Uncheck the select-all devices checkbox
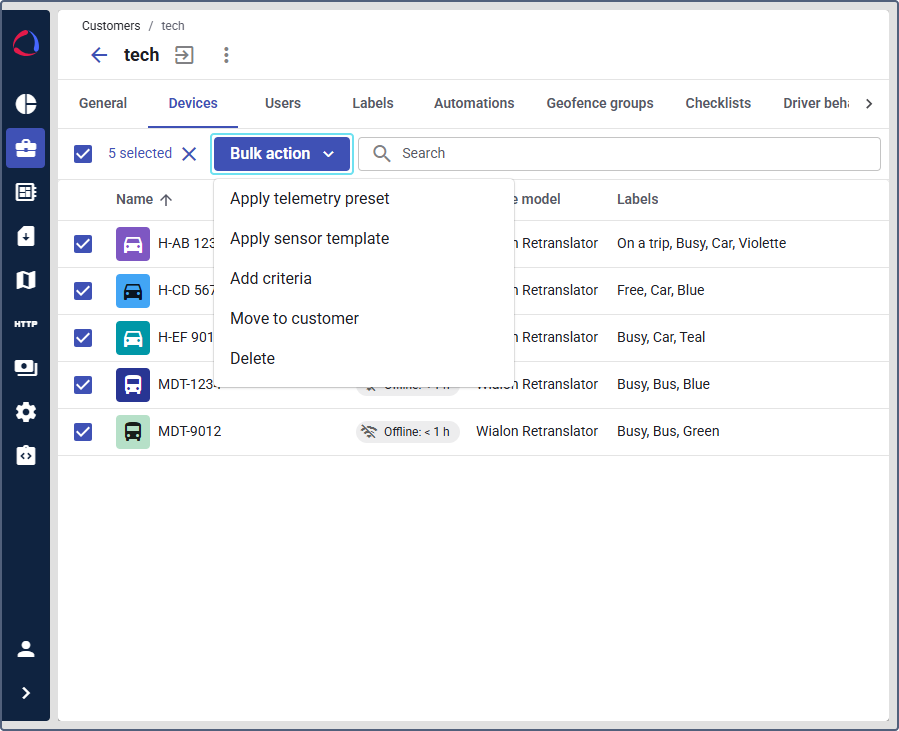 [83, 153]
